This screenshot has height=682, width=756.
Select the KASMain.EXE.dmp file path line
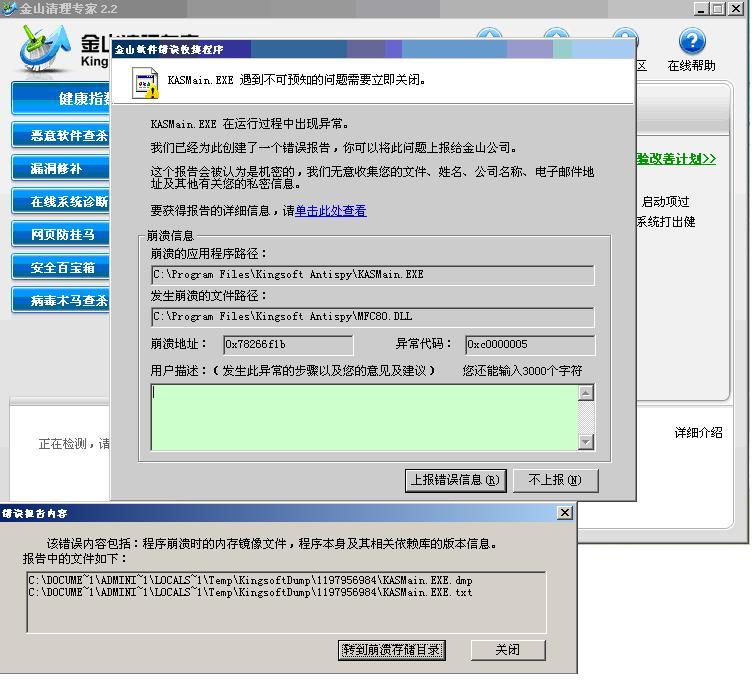[250, 580]
